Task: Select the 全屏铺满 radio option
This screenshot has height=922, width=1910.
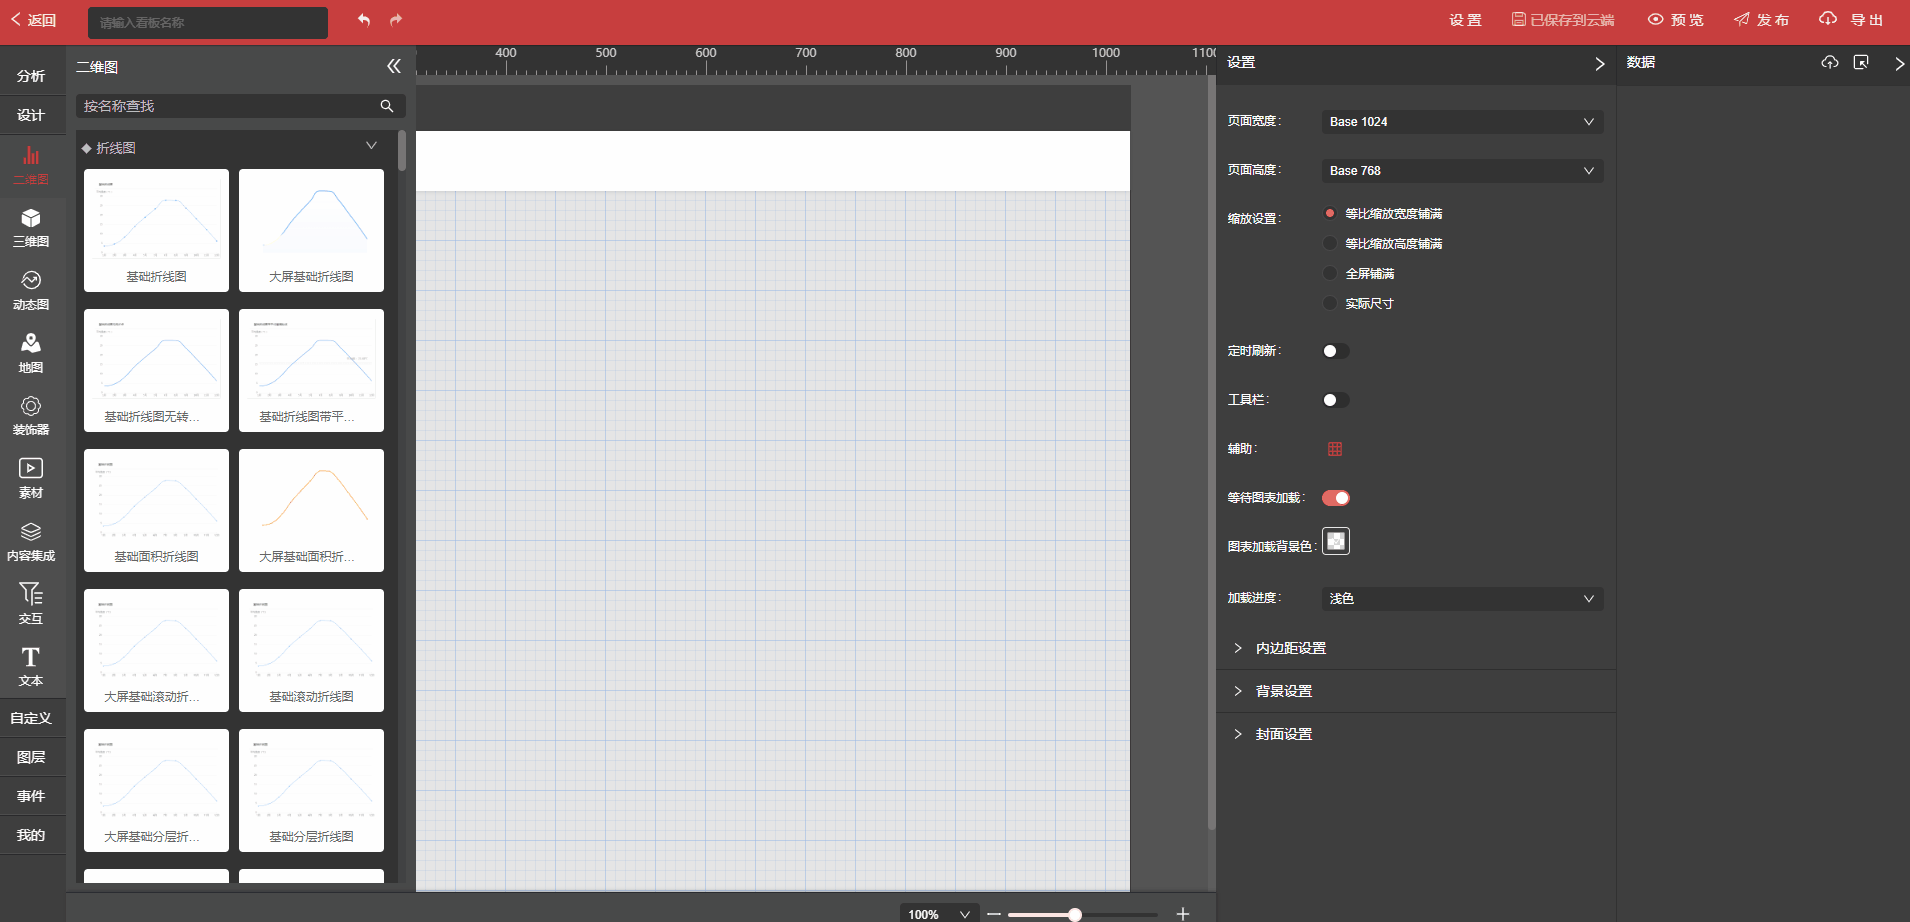Action: [1330, 273]
